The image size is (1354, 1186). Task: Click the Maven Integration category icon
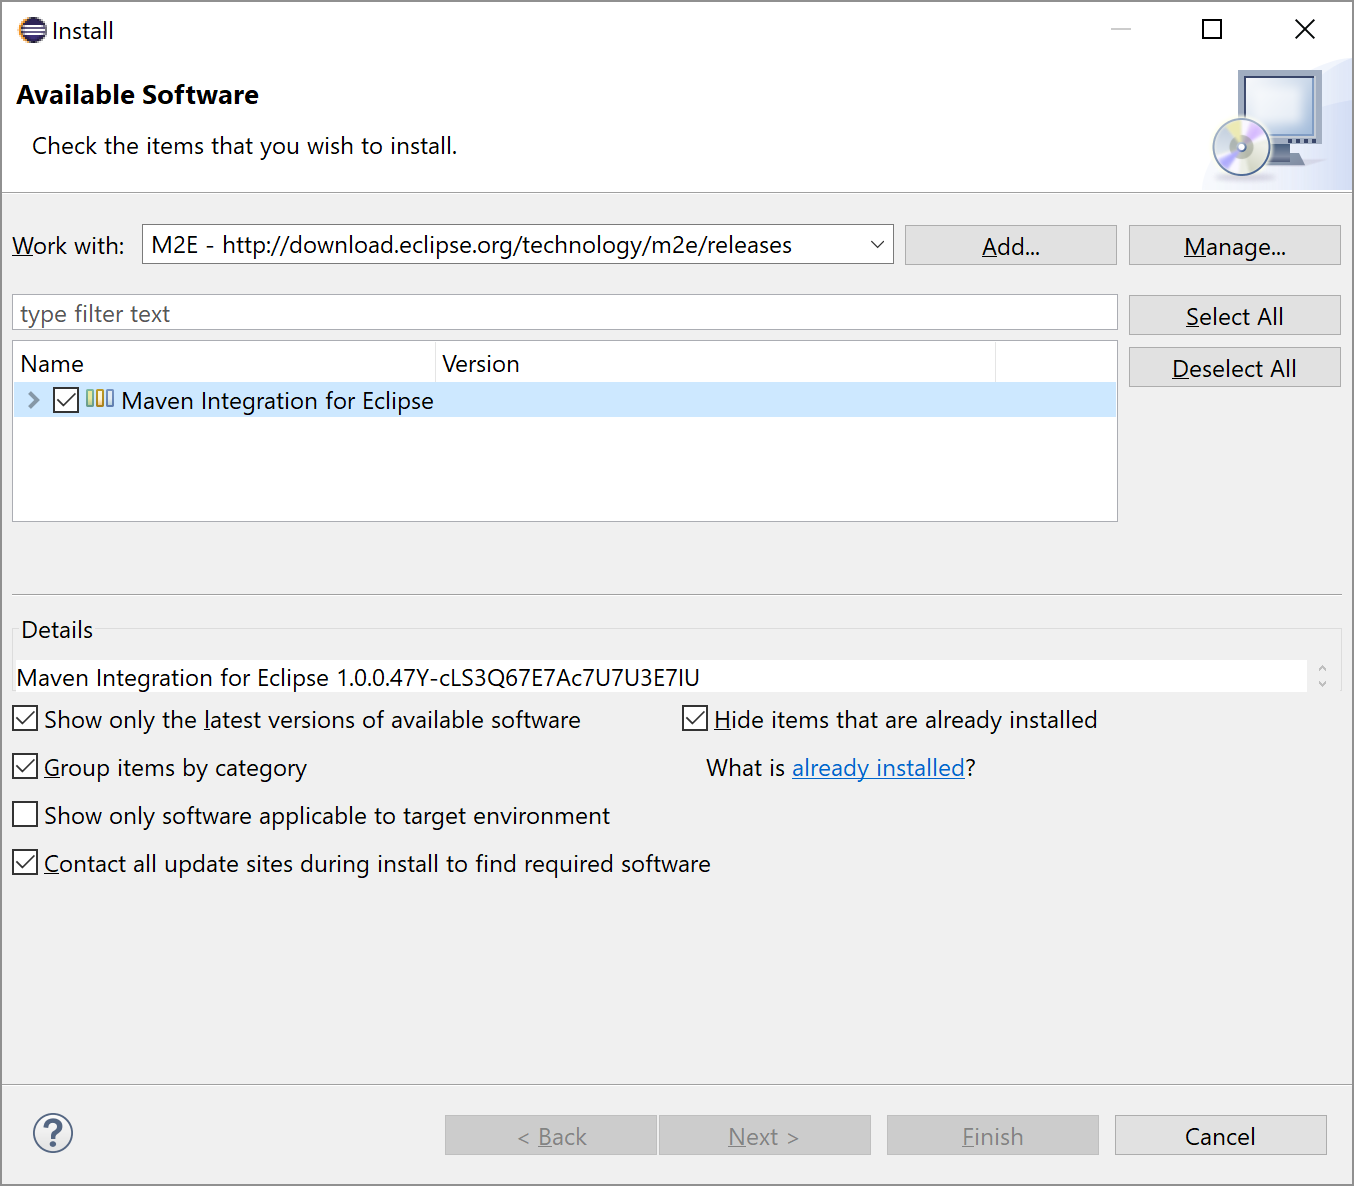pos(100,399)
